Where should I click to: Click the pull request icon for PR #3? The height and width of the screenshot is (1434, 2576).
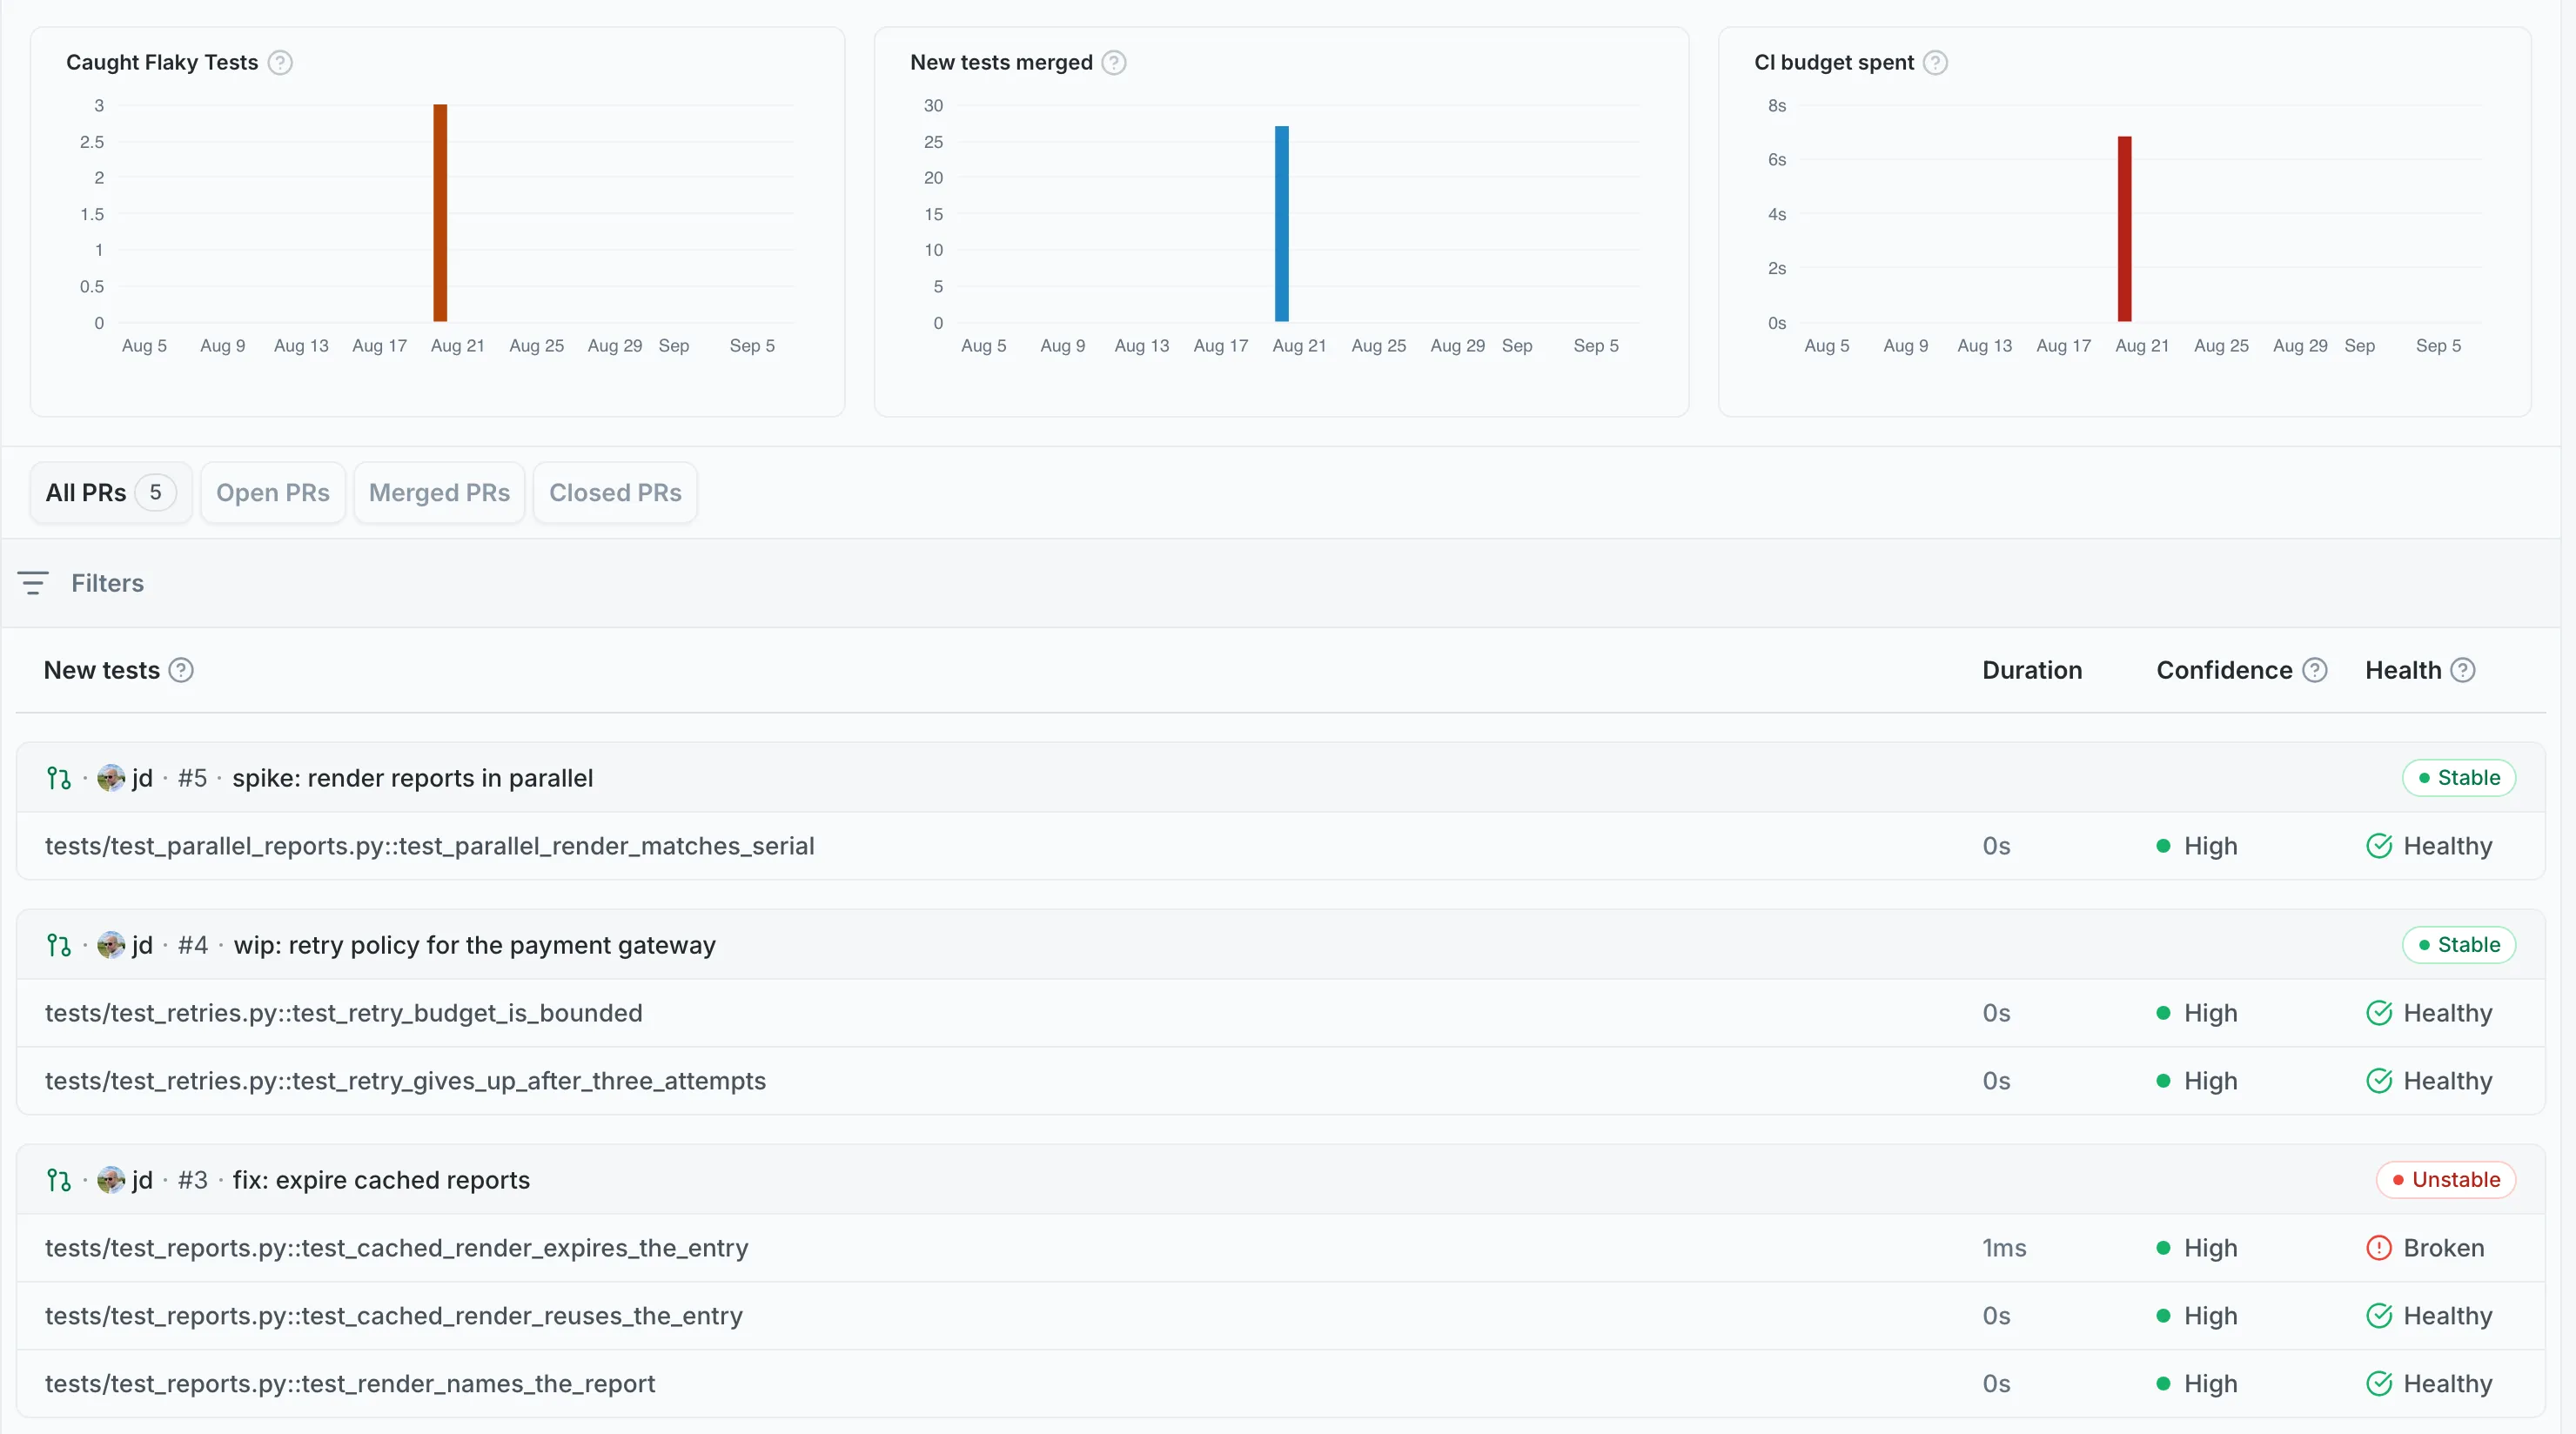[x=59, y=1180]
